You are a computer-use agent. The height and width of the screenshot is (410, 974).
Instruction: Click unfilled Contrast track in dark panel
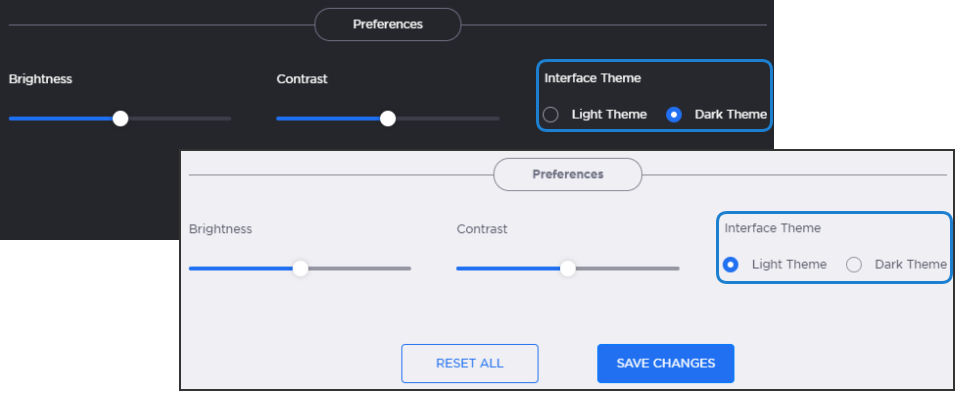(446, 118)
